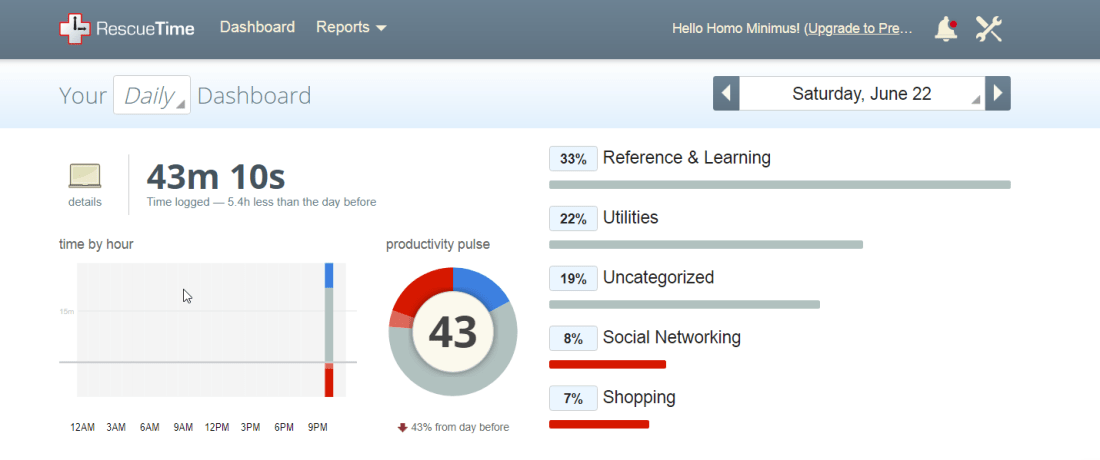This screenshot has width=1100, height=460.
Task: Click the Upgrade to Premium link
Action: point(859,29)
